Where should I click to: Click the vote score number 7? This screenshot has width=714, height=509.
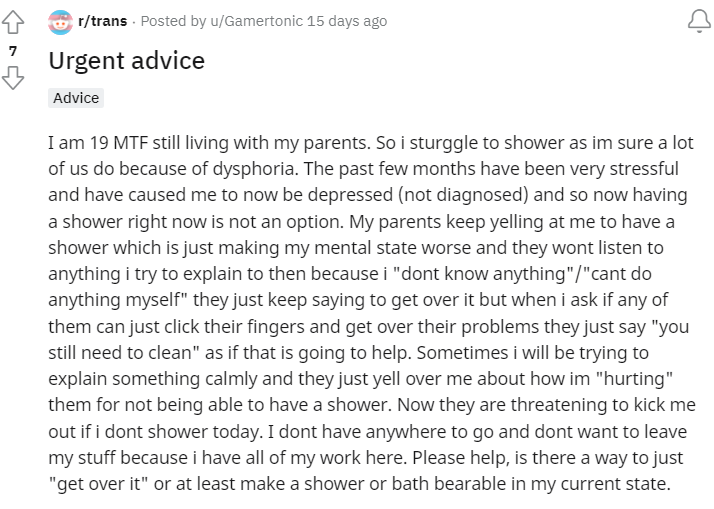coord(13,51)
